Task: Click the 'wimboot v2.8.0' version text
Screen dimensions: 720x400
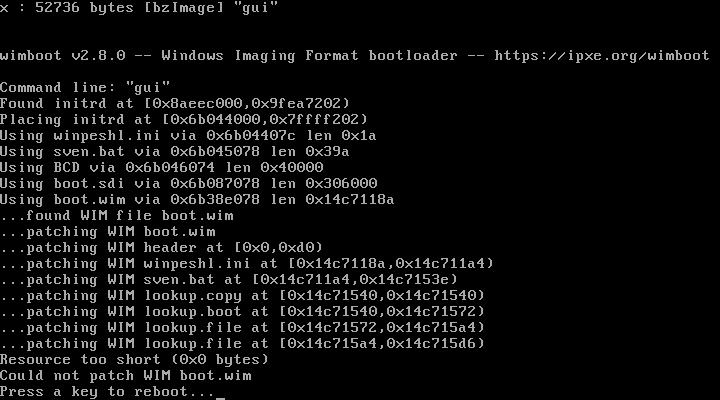Action: click(62, 56)
